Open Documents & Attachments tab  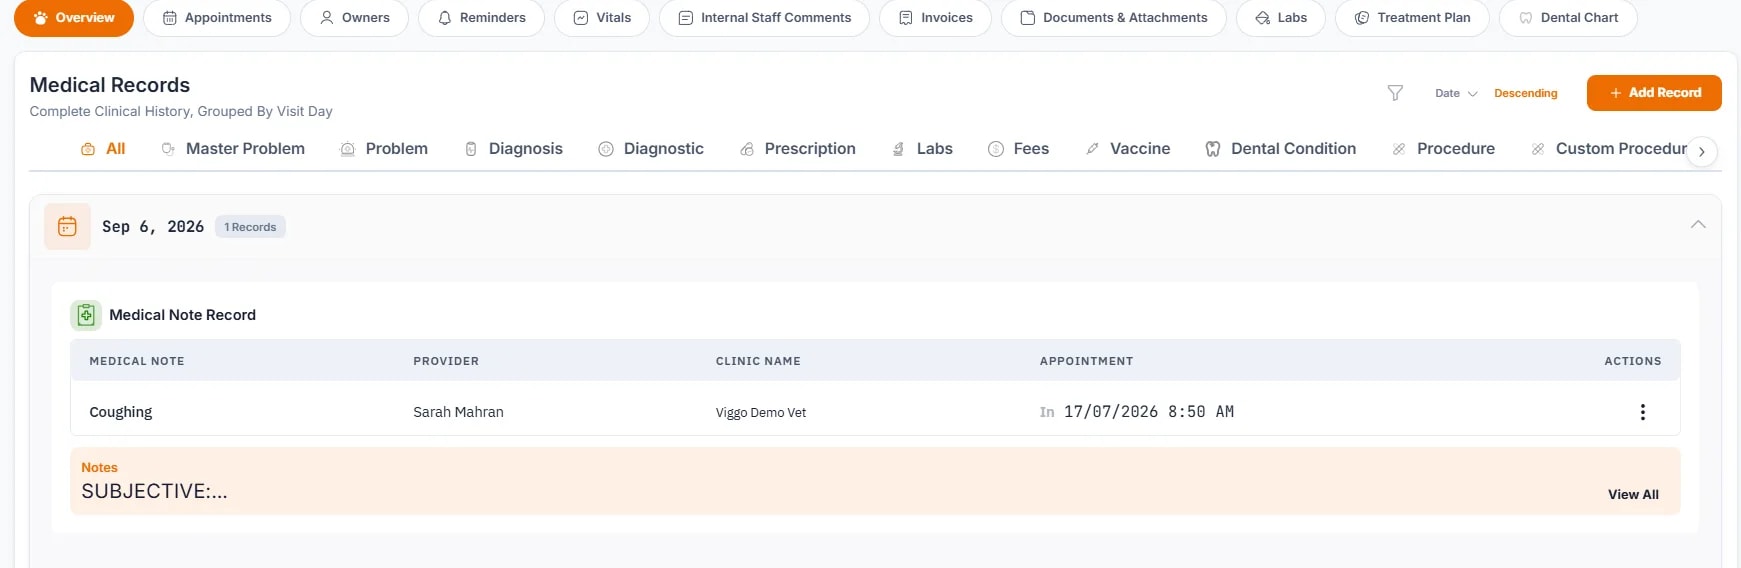click(x=1114, y=18)
